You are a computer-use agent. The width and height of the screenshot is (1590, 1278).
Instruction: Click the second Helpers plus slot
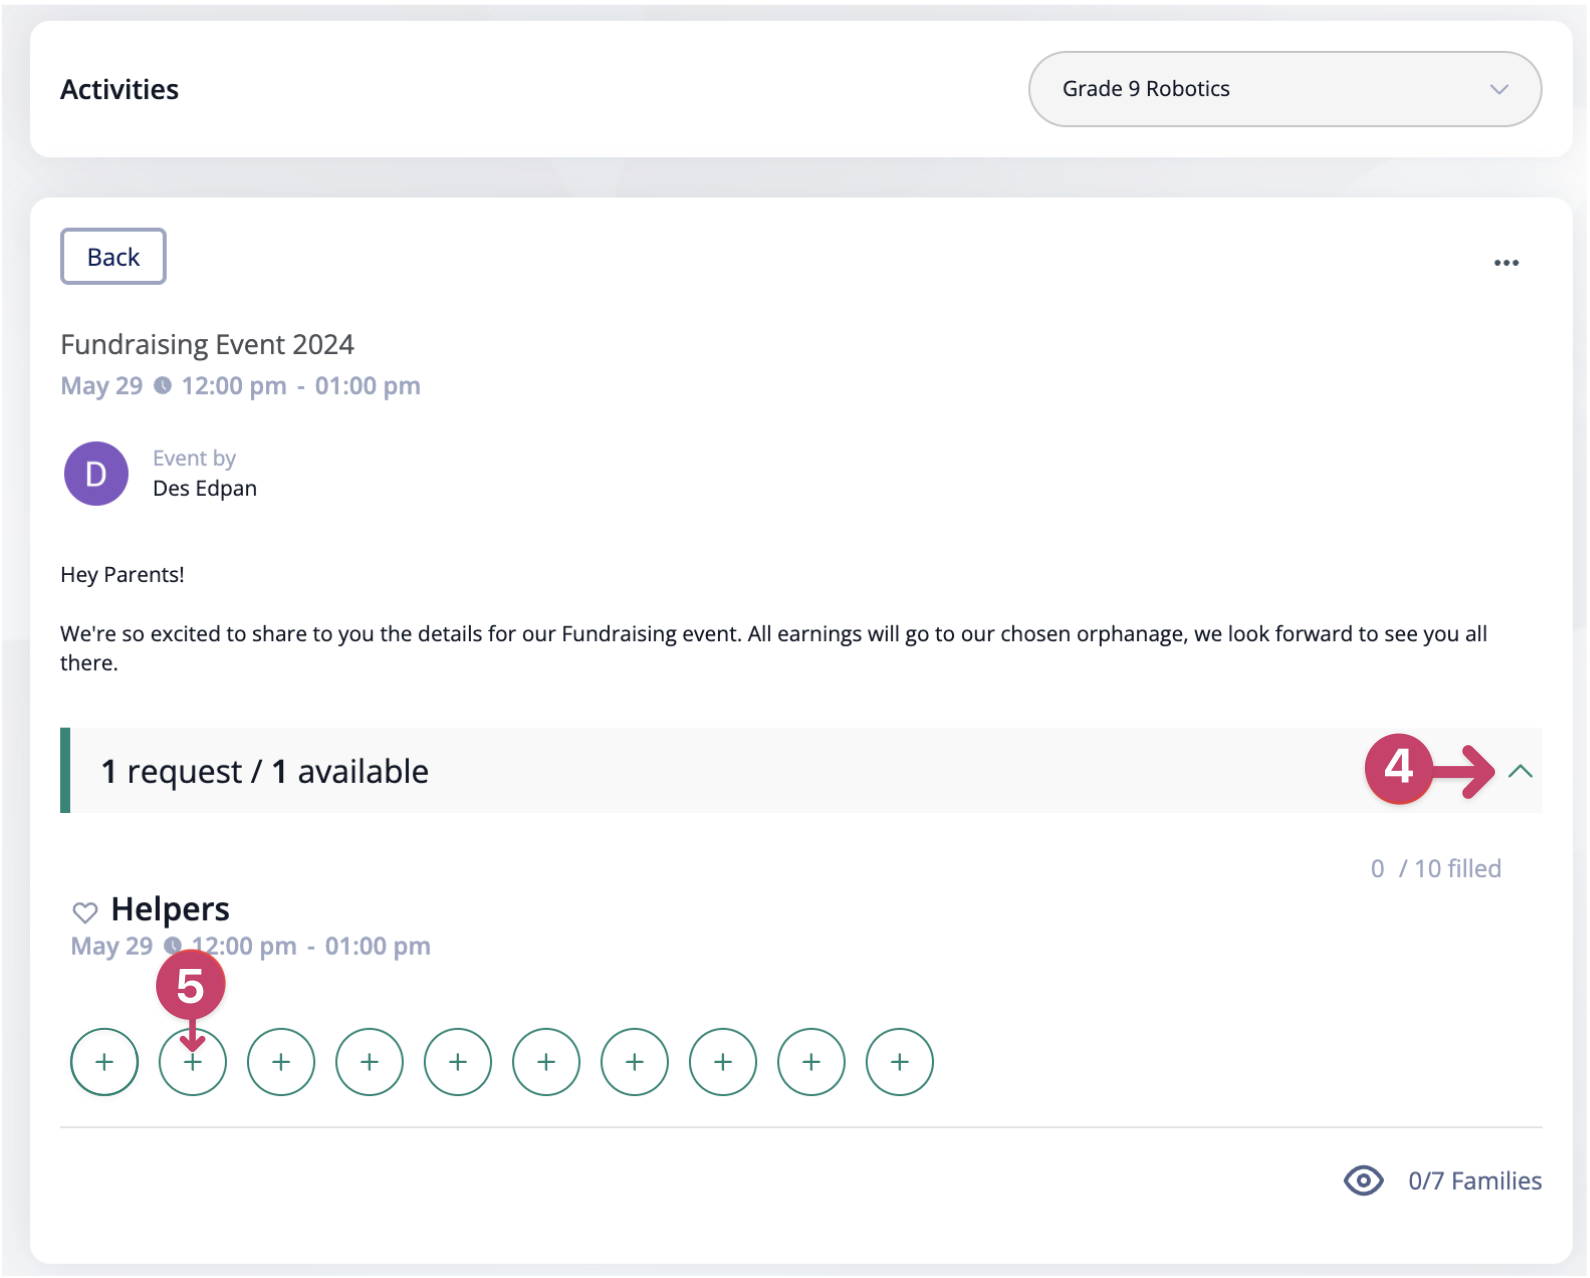point(193,1062)
